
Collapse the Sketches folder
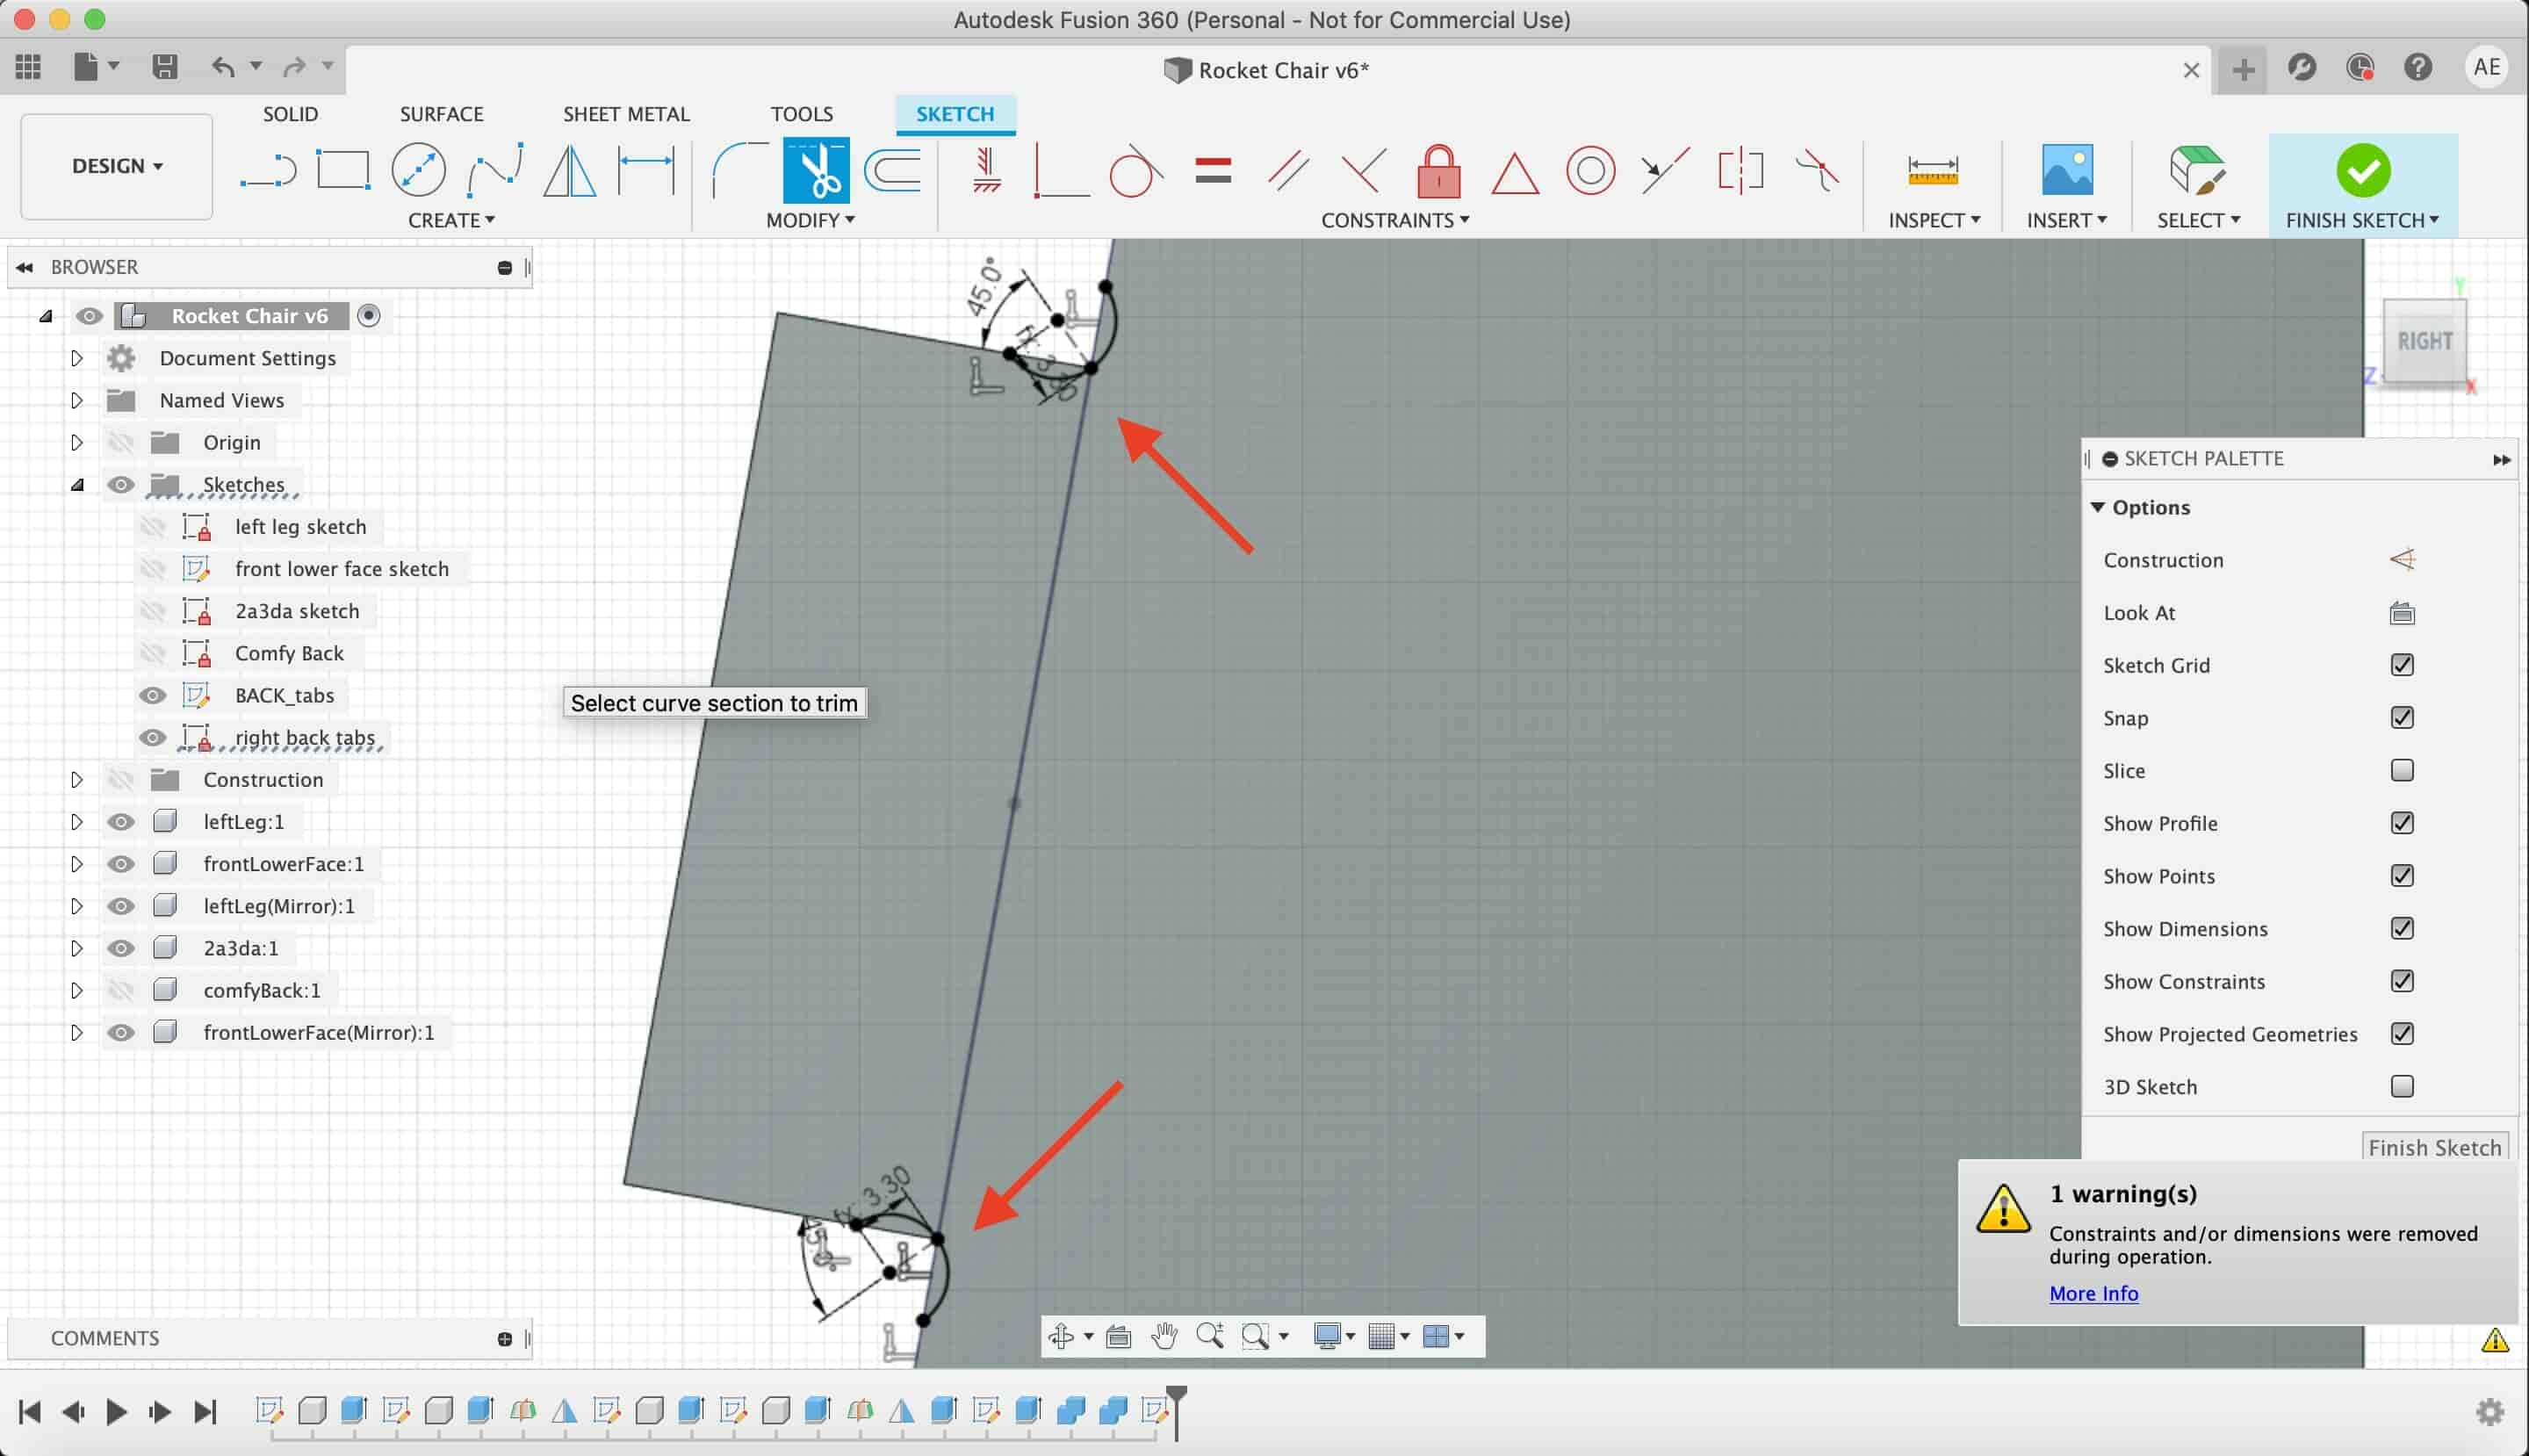(77, 485)
